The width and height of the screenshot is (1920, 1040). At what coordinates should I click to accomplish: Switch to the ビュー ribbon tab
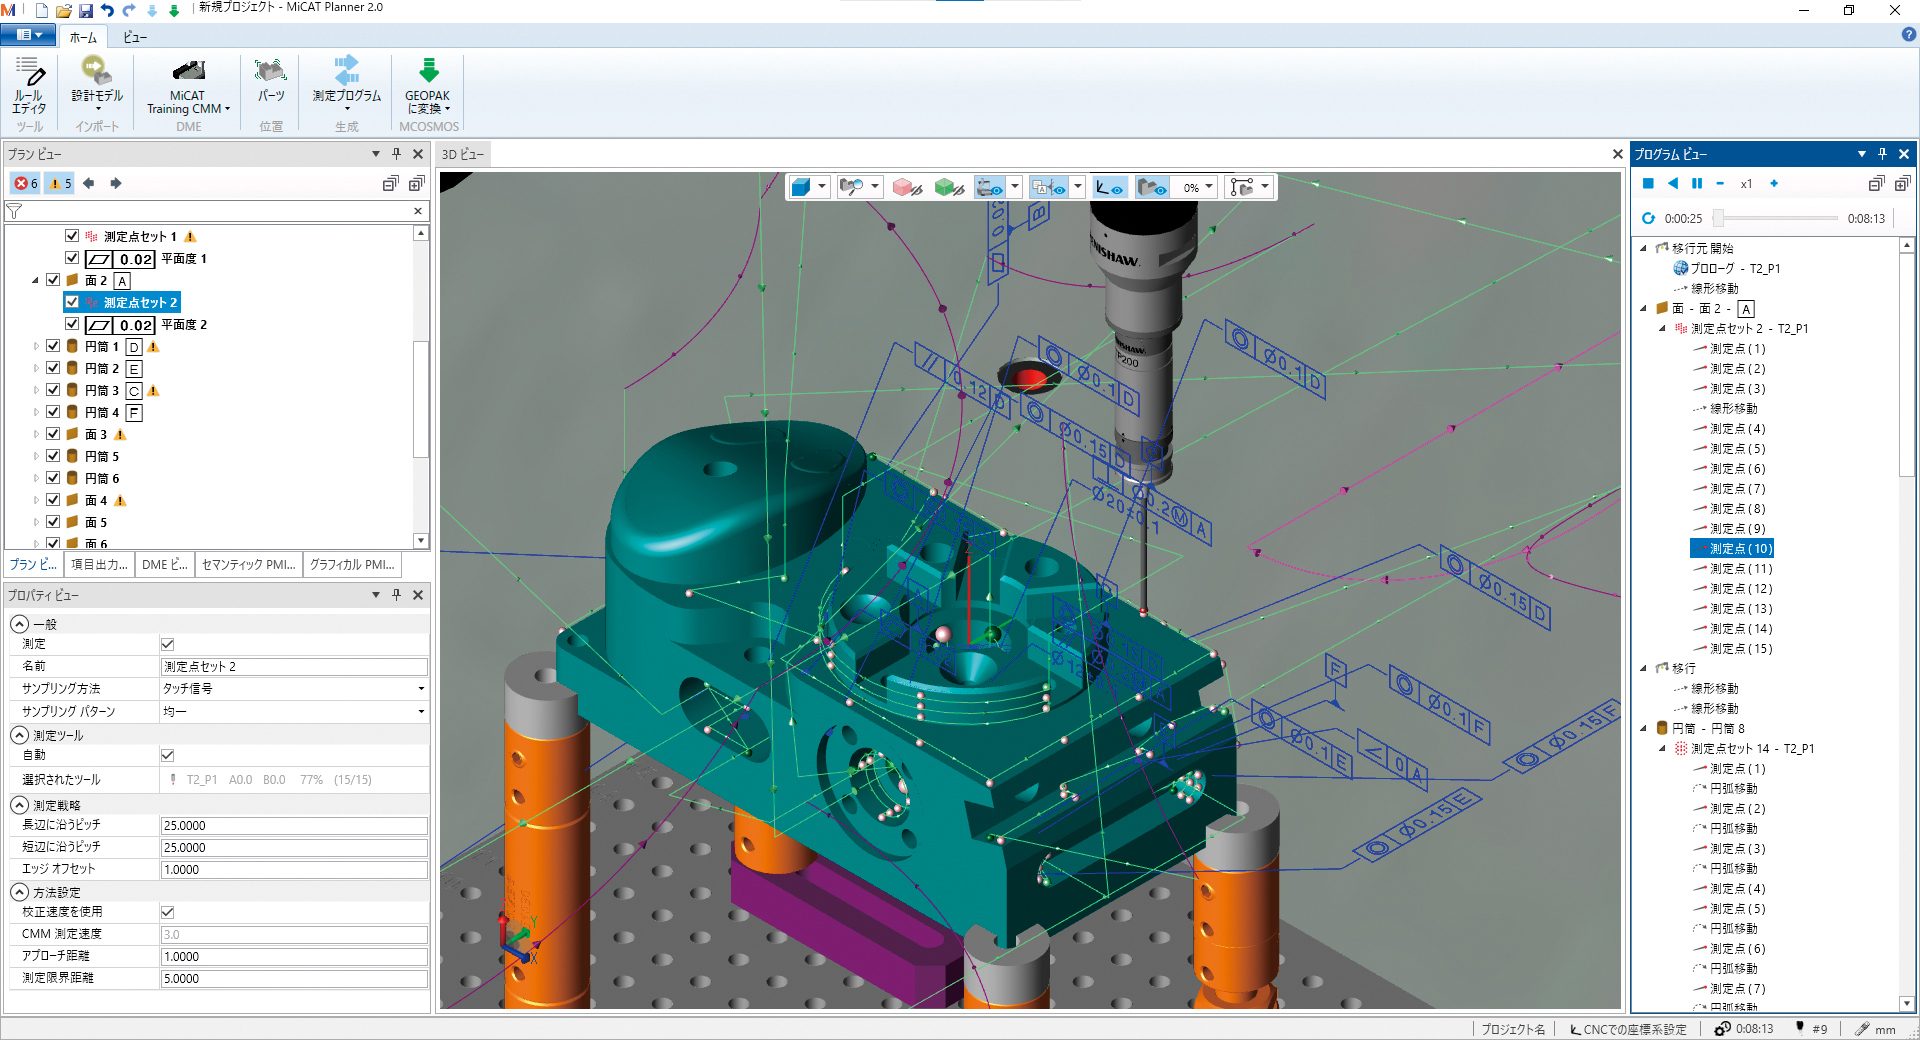pyautogui.click(x=135, y=37)
